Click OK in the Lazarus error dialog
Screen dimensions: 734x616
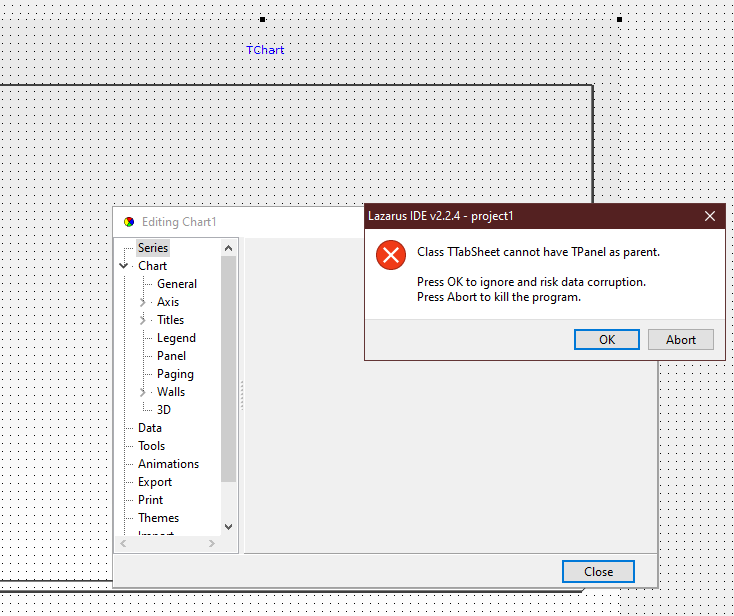coord(607,339)
